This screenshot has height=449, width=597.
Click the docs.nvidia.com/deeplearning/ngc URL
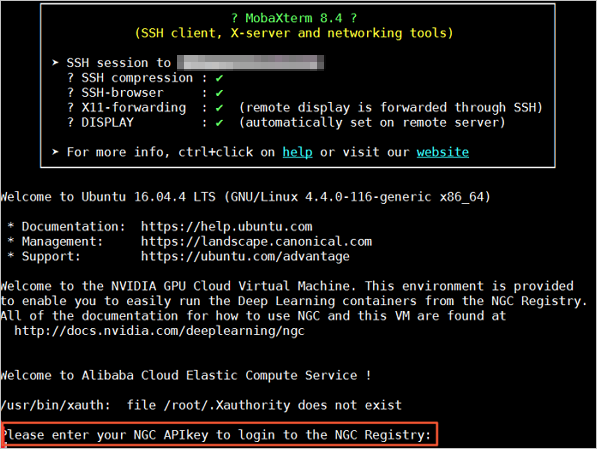(159, 331)
